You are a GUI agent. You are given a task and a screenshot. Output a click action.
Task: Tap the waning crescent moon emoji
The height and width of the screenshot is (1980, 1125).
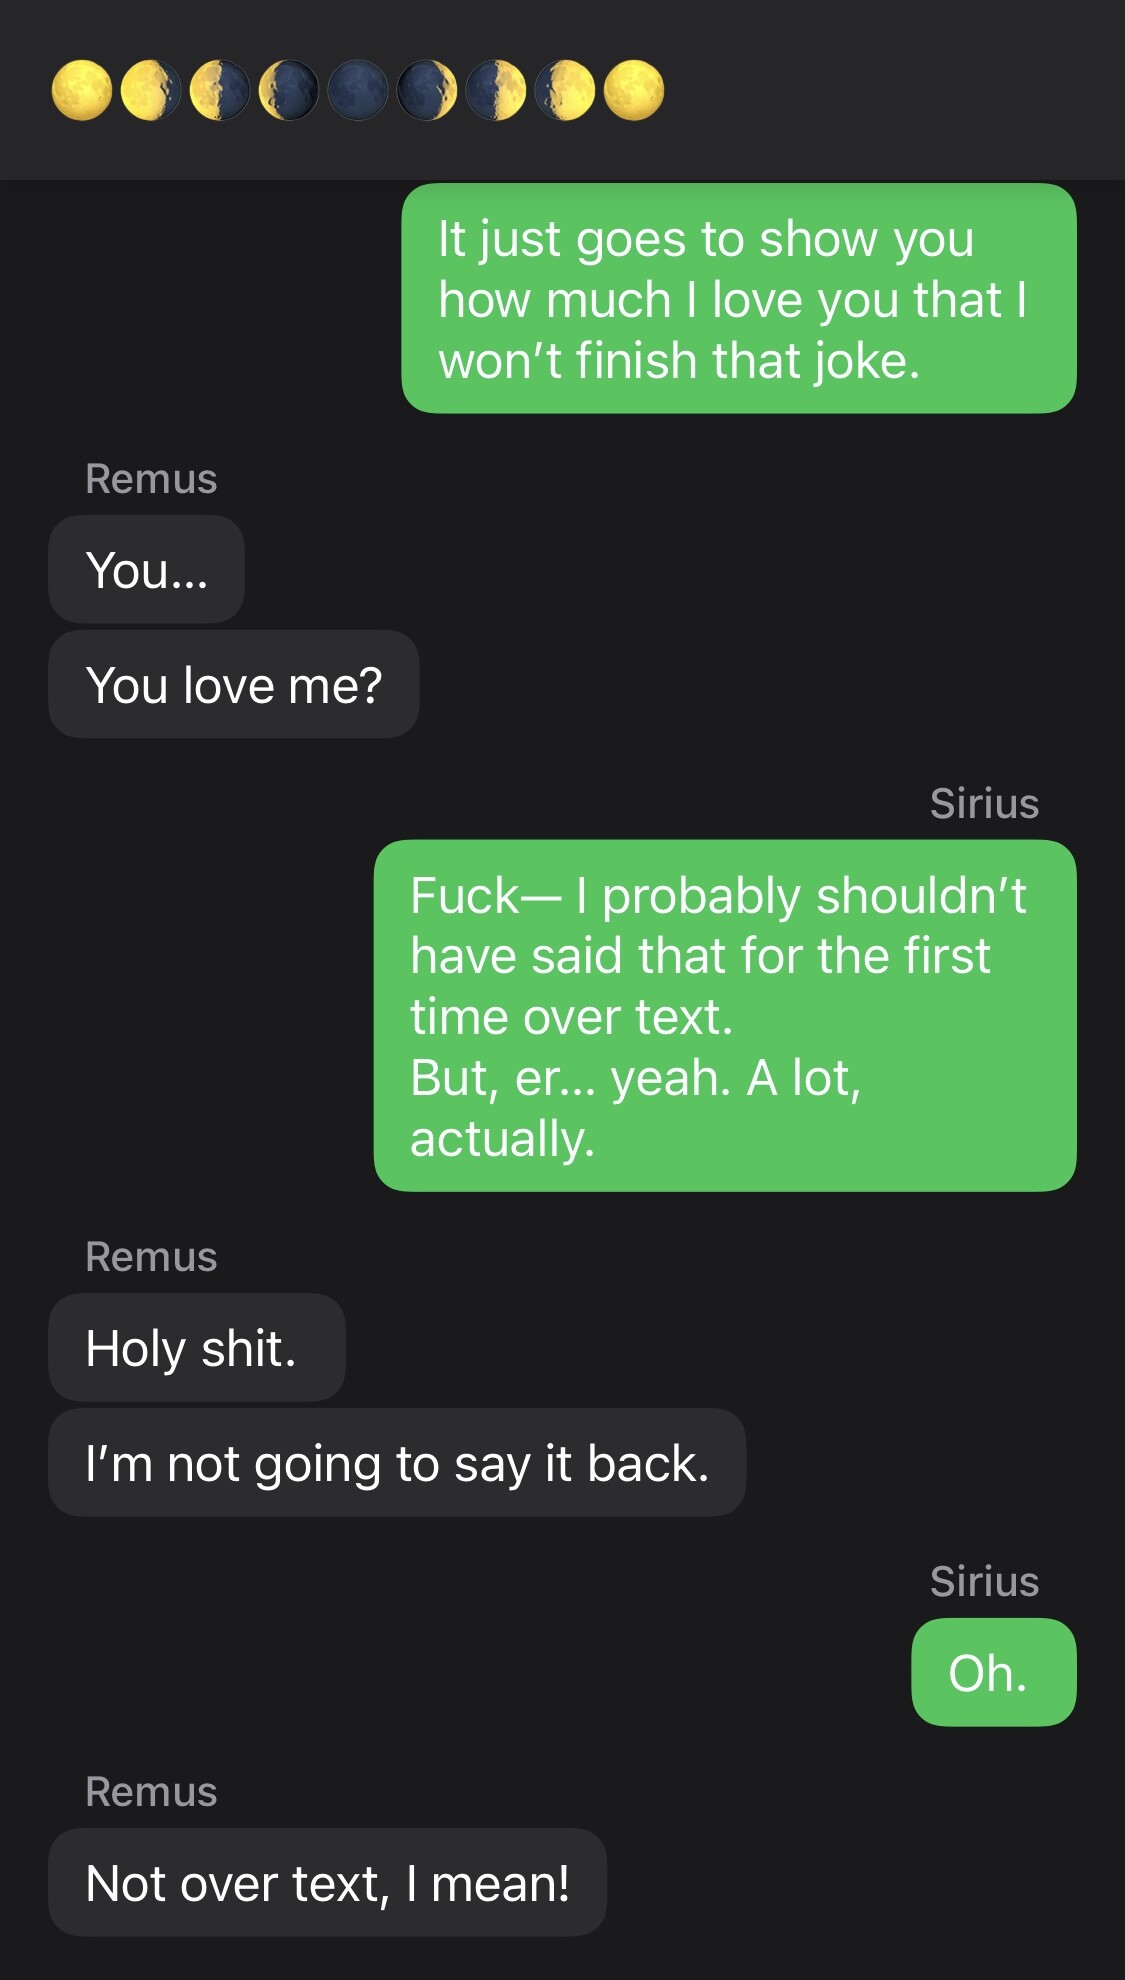pos(289,91)
